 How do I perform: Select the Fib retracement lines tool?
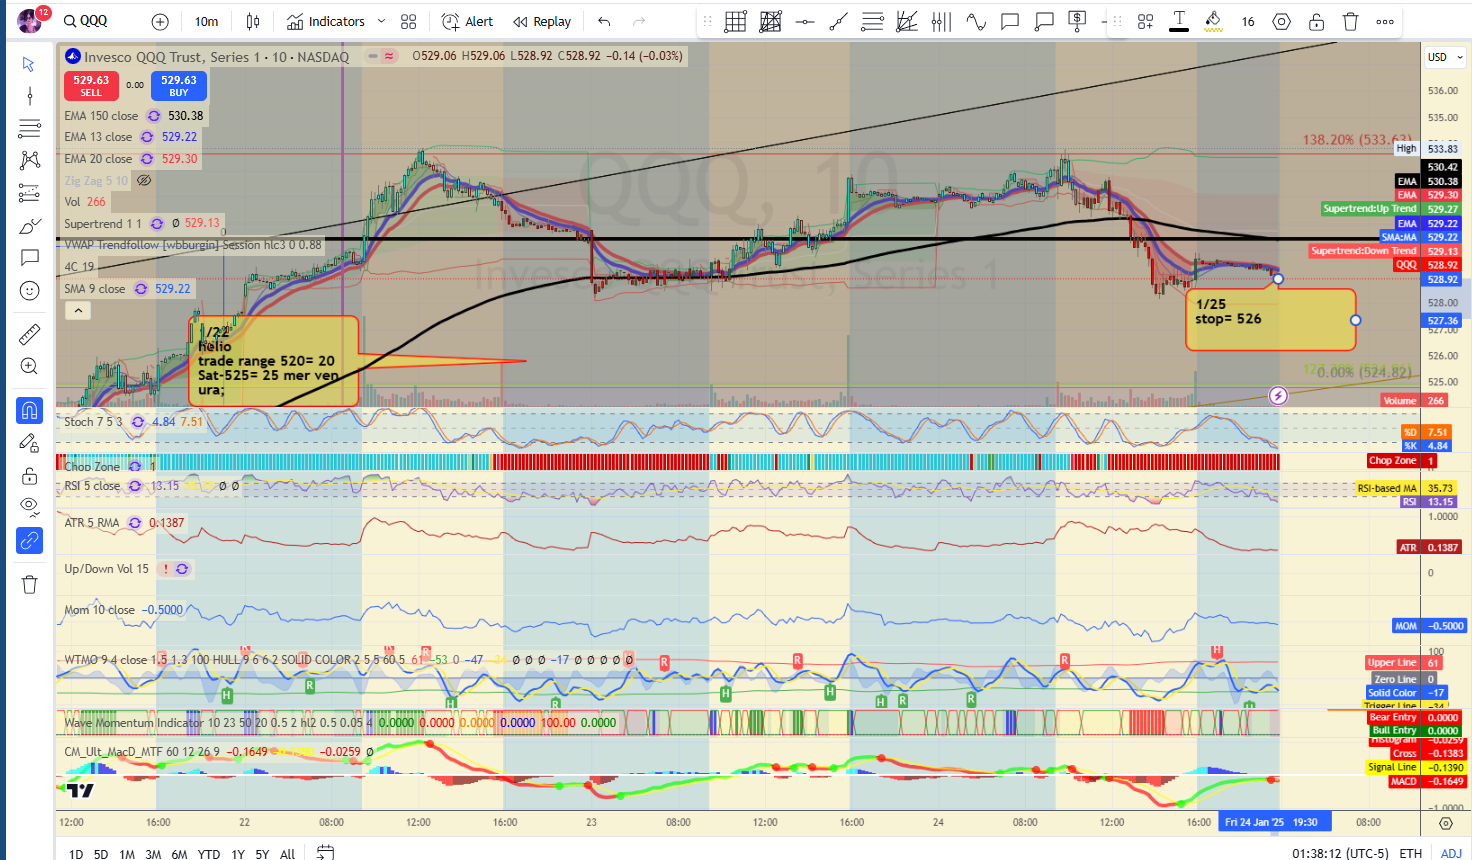click(x=872, y=21)
